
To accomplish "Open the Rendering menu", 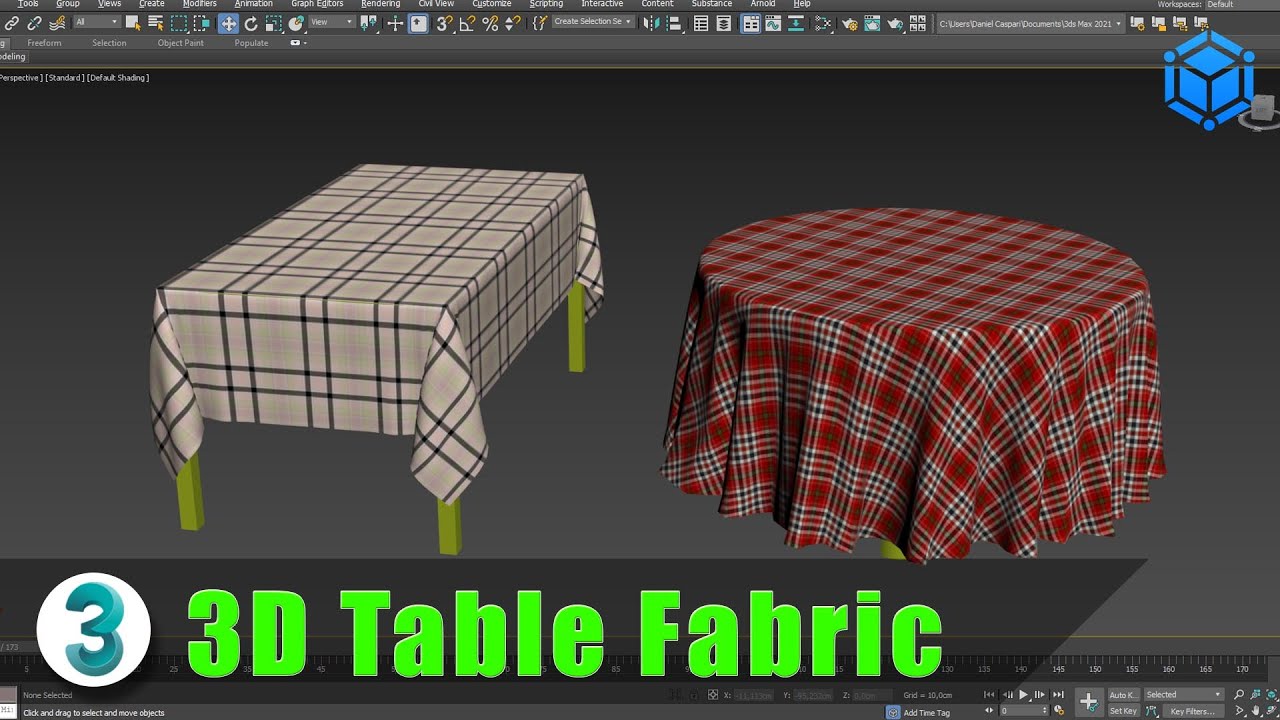I will coord(380,4).
